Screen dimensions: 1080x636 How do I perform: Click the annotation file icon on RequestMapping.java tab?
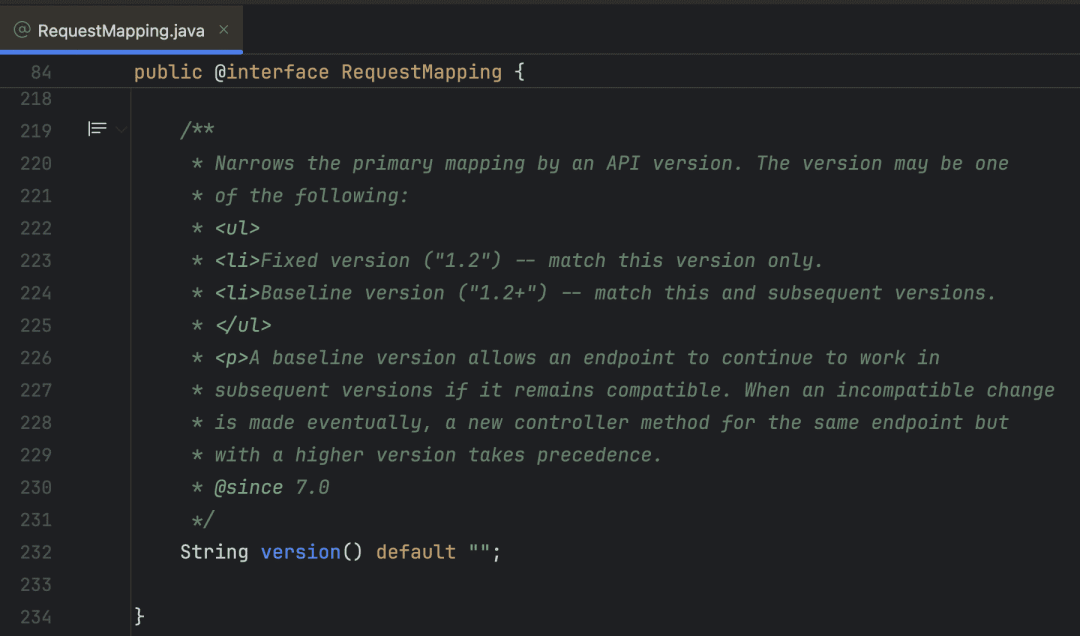click(x=22, y=30)
